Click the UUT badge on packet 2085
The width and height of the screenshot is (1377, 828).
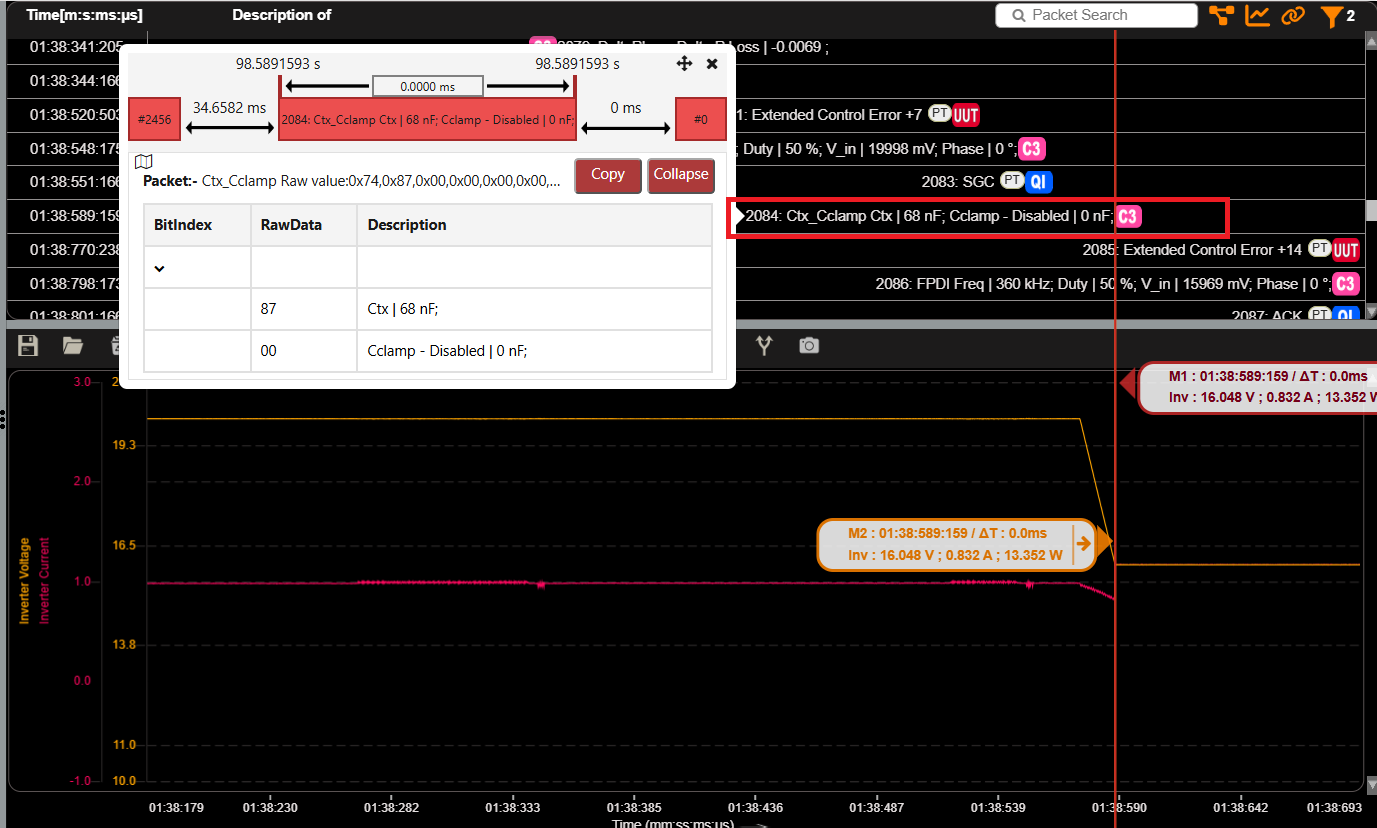(1346, 250)
